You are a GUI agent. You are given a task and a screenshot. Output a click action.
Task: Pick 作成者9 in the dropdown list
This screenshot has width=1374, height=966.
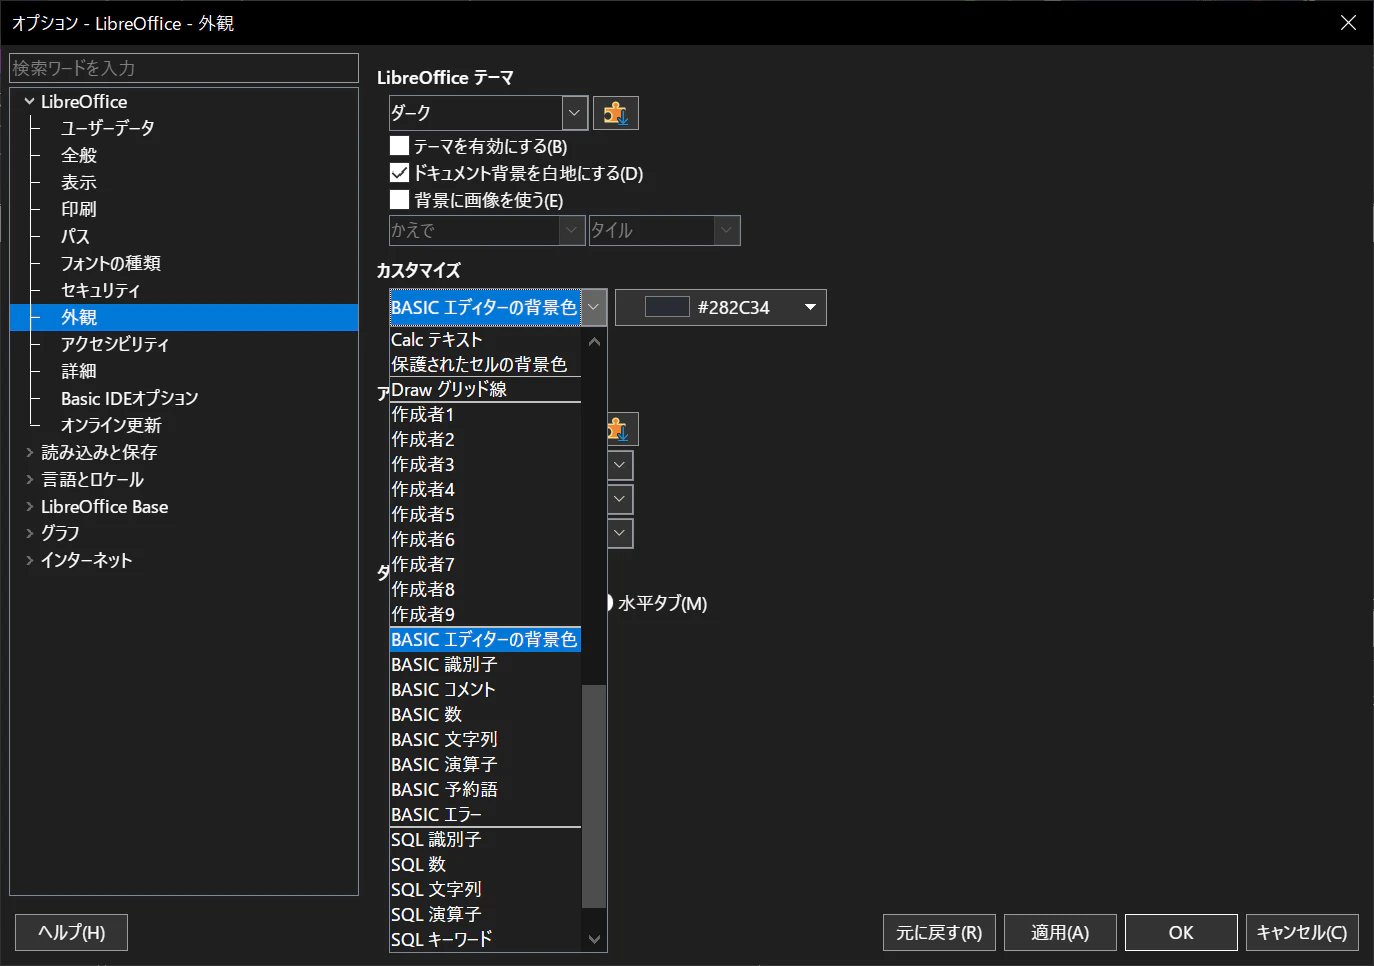coord(486,615)
